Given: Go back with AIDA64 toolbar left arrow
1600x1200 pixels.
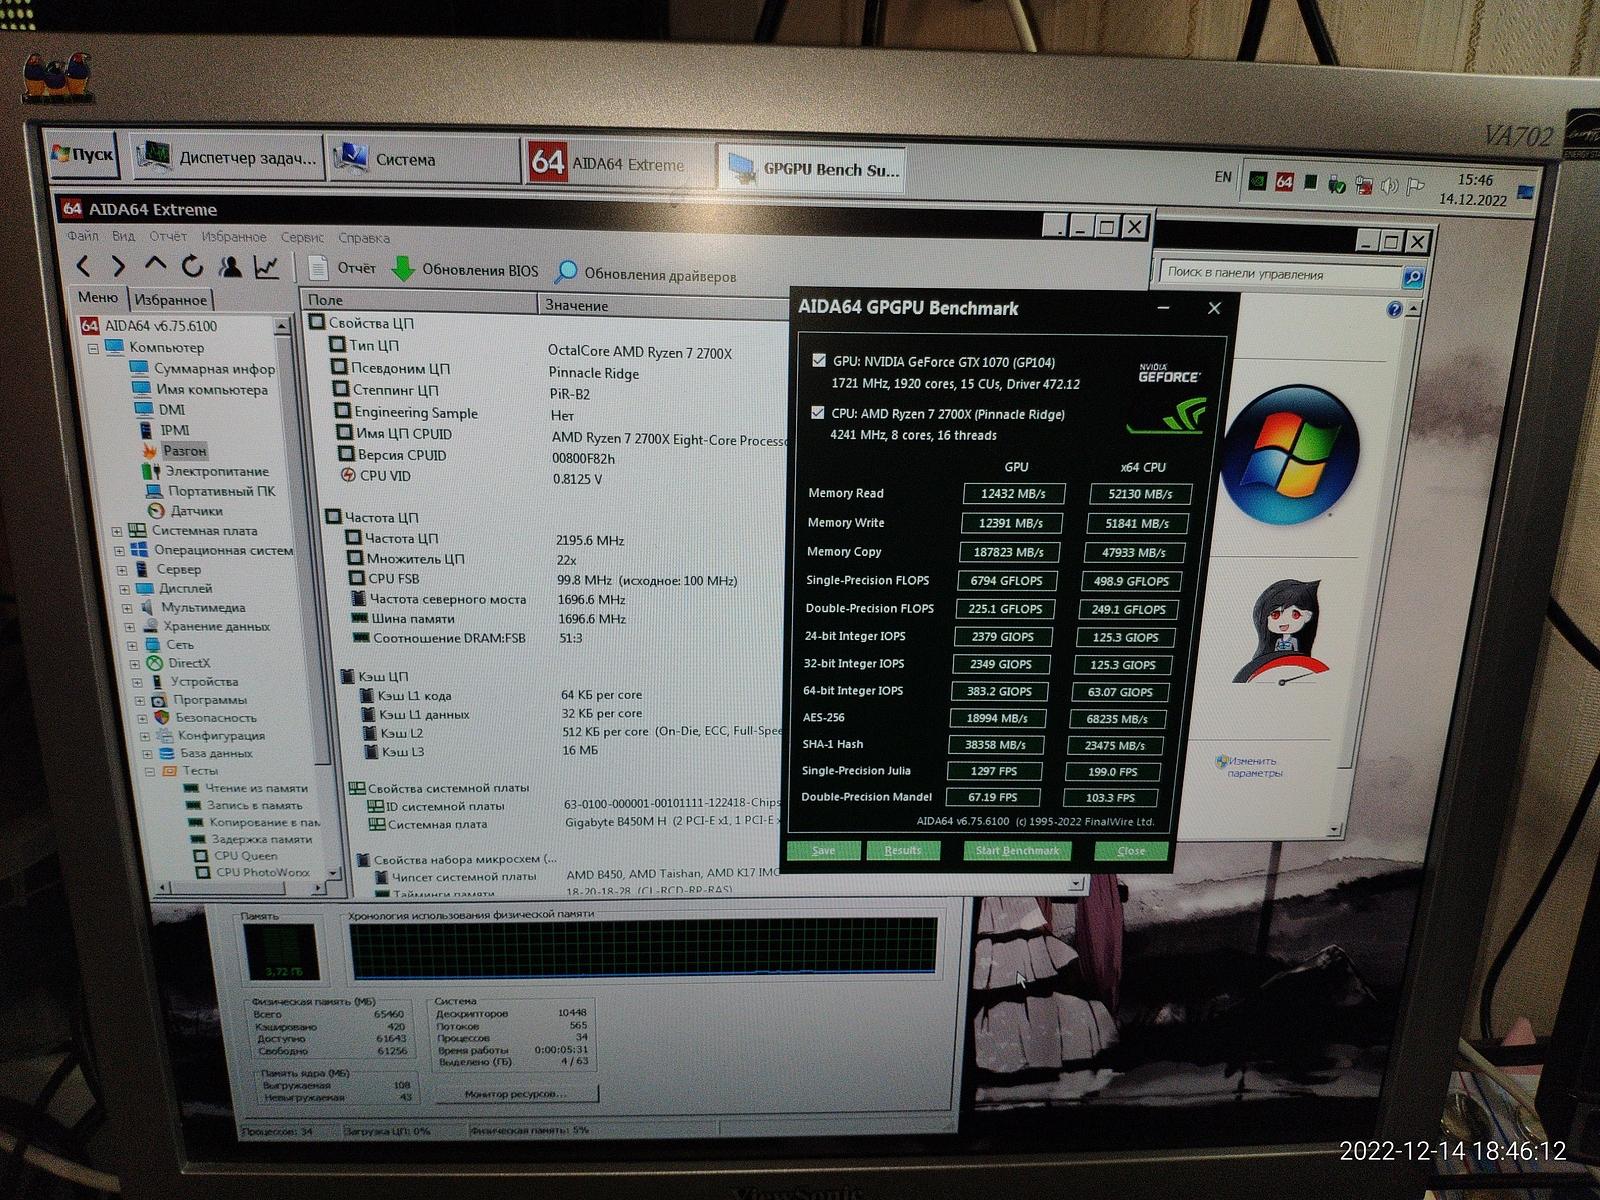Looking at the screenshot, I should click(84, 265).
